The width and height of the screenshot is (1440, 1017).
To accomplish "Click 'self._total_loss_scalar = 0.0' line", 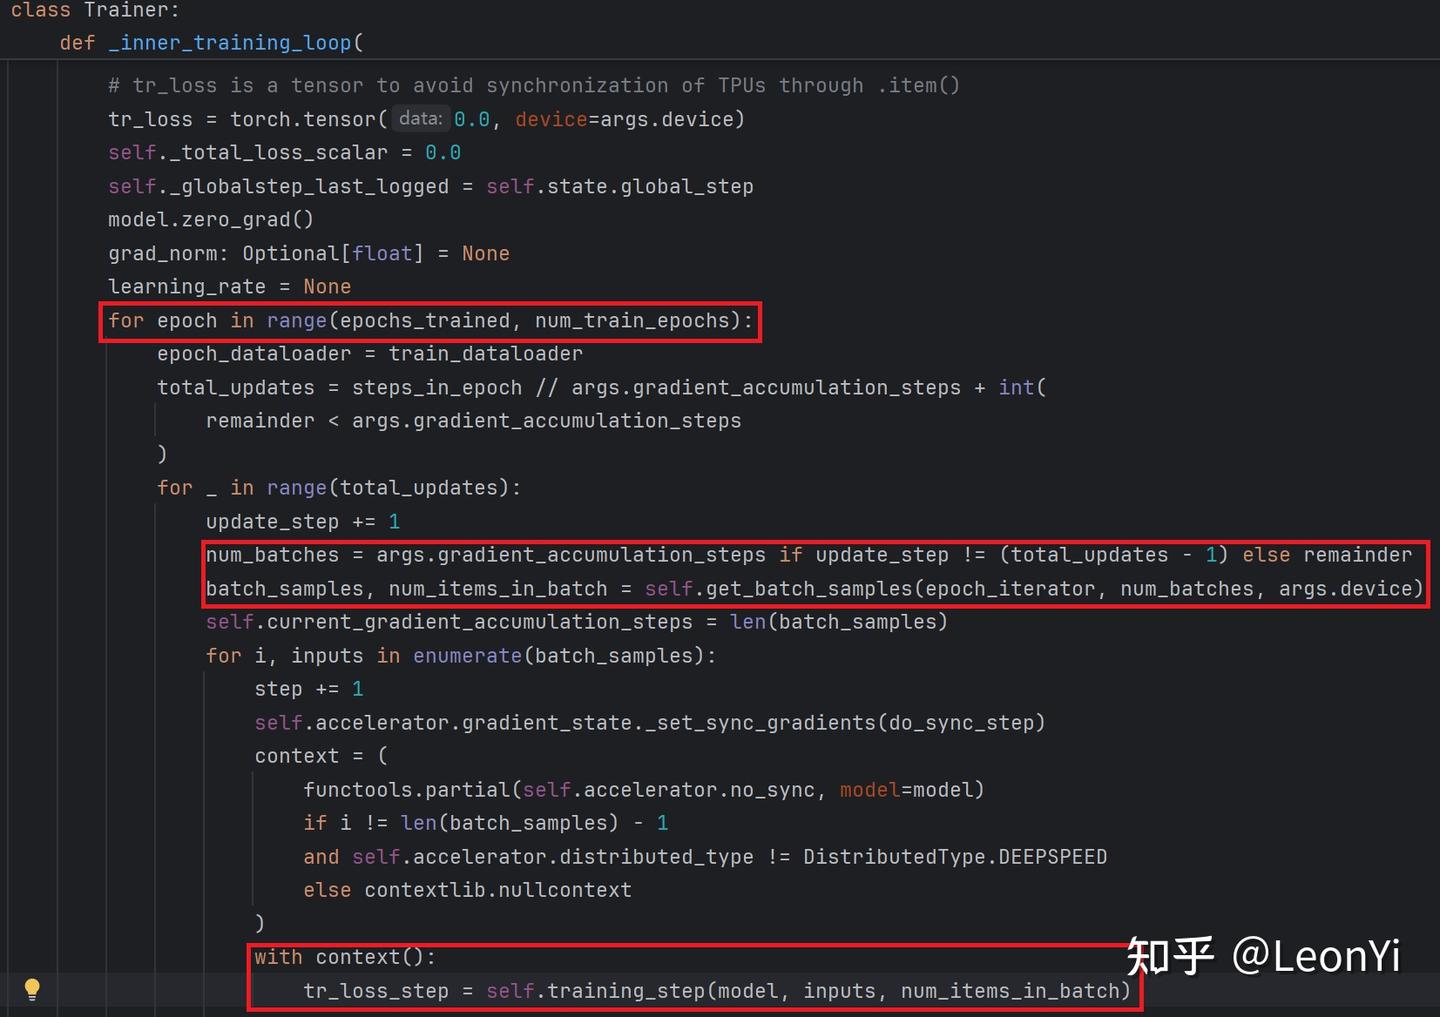I will (285, 153).
